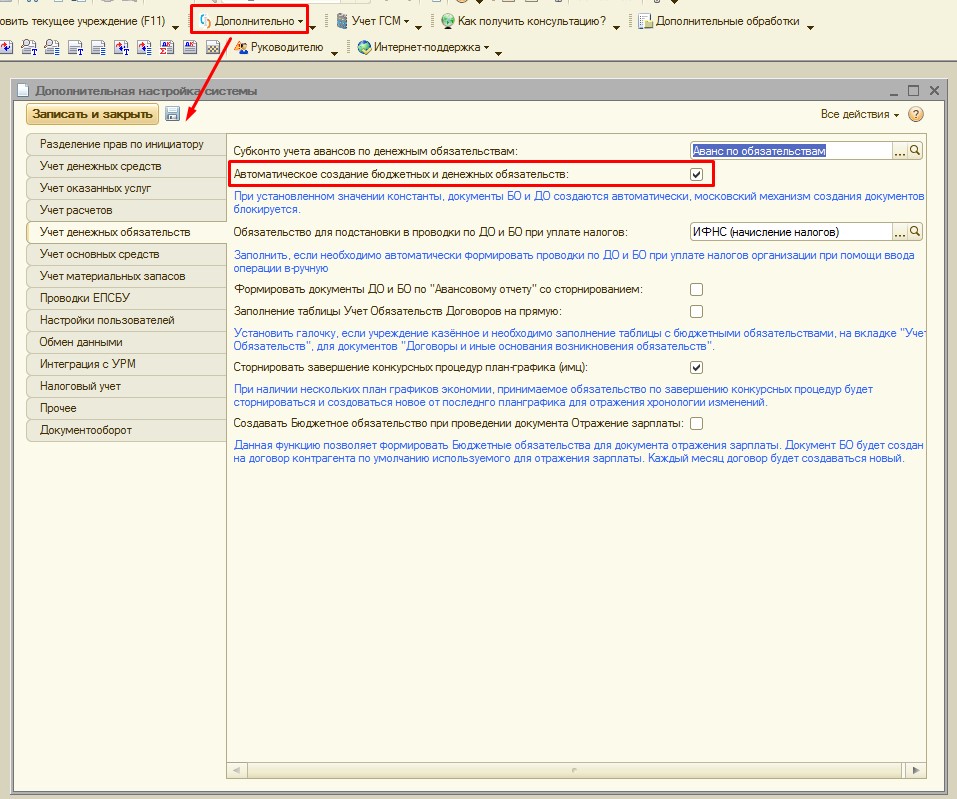957x799 pixels.
Task: Expand the Все действия dropdown
Action: click(859, 114)
